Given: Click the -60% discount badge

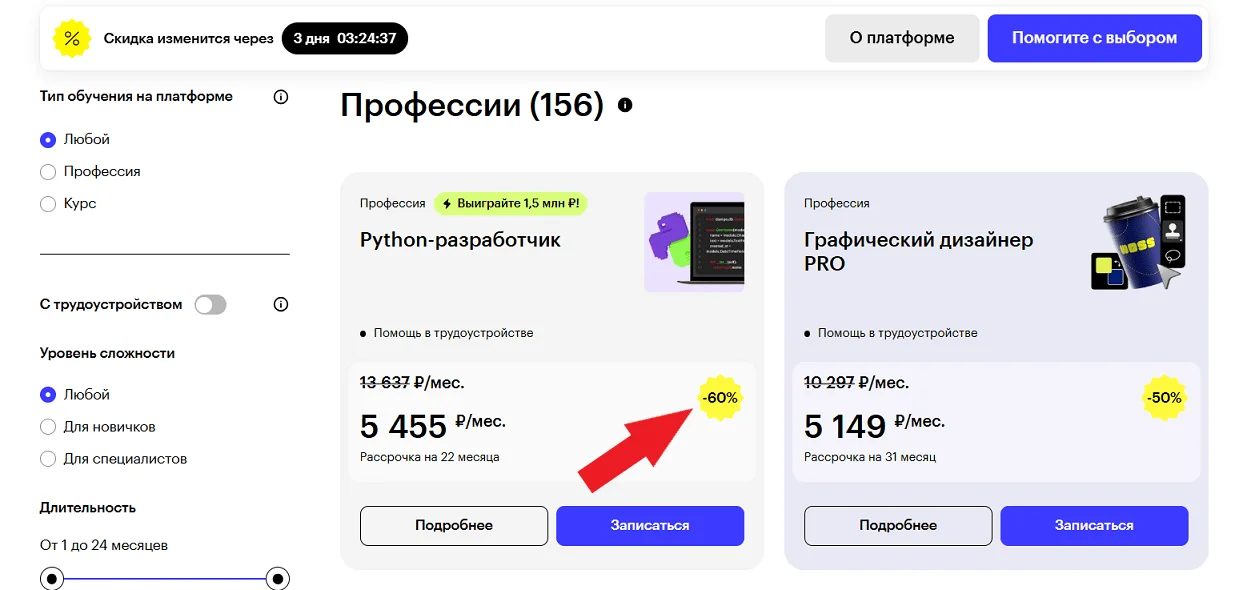Looking at the screenshot, I should 720,397.
